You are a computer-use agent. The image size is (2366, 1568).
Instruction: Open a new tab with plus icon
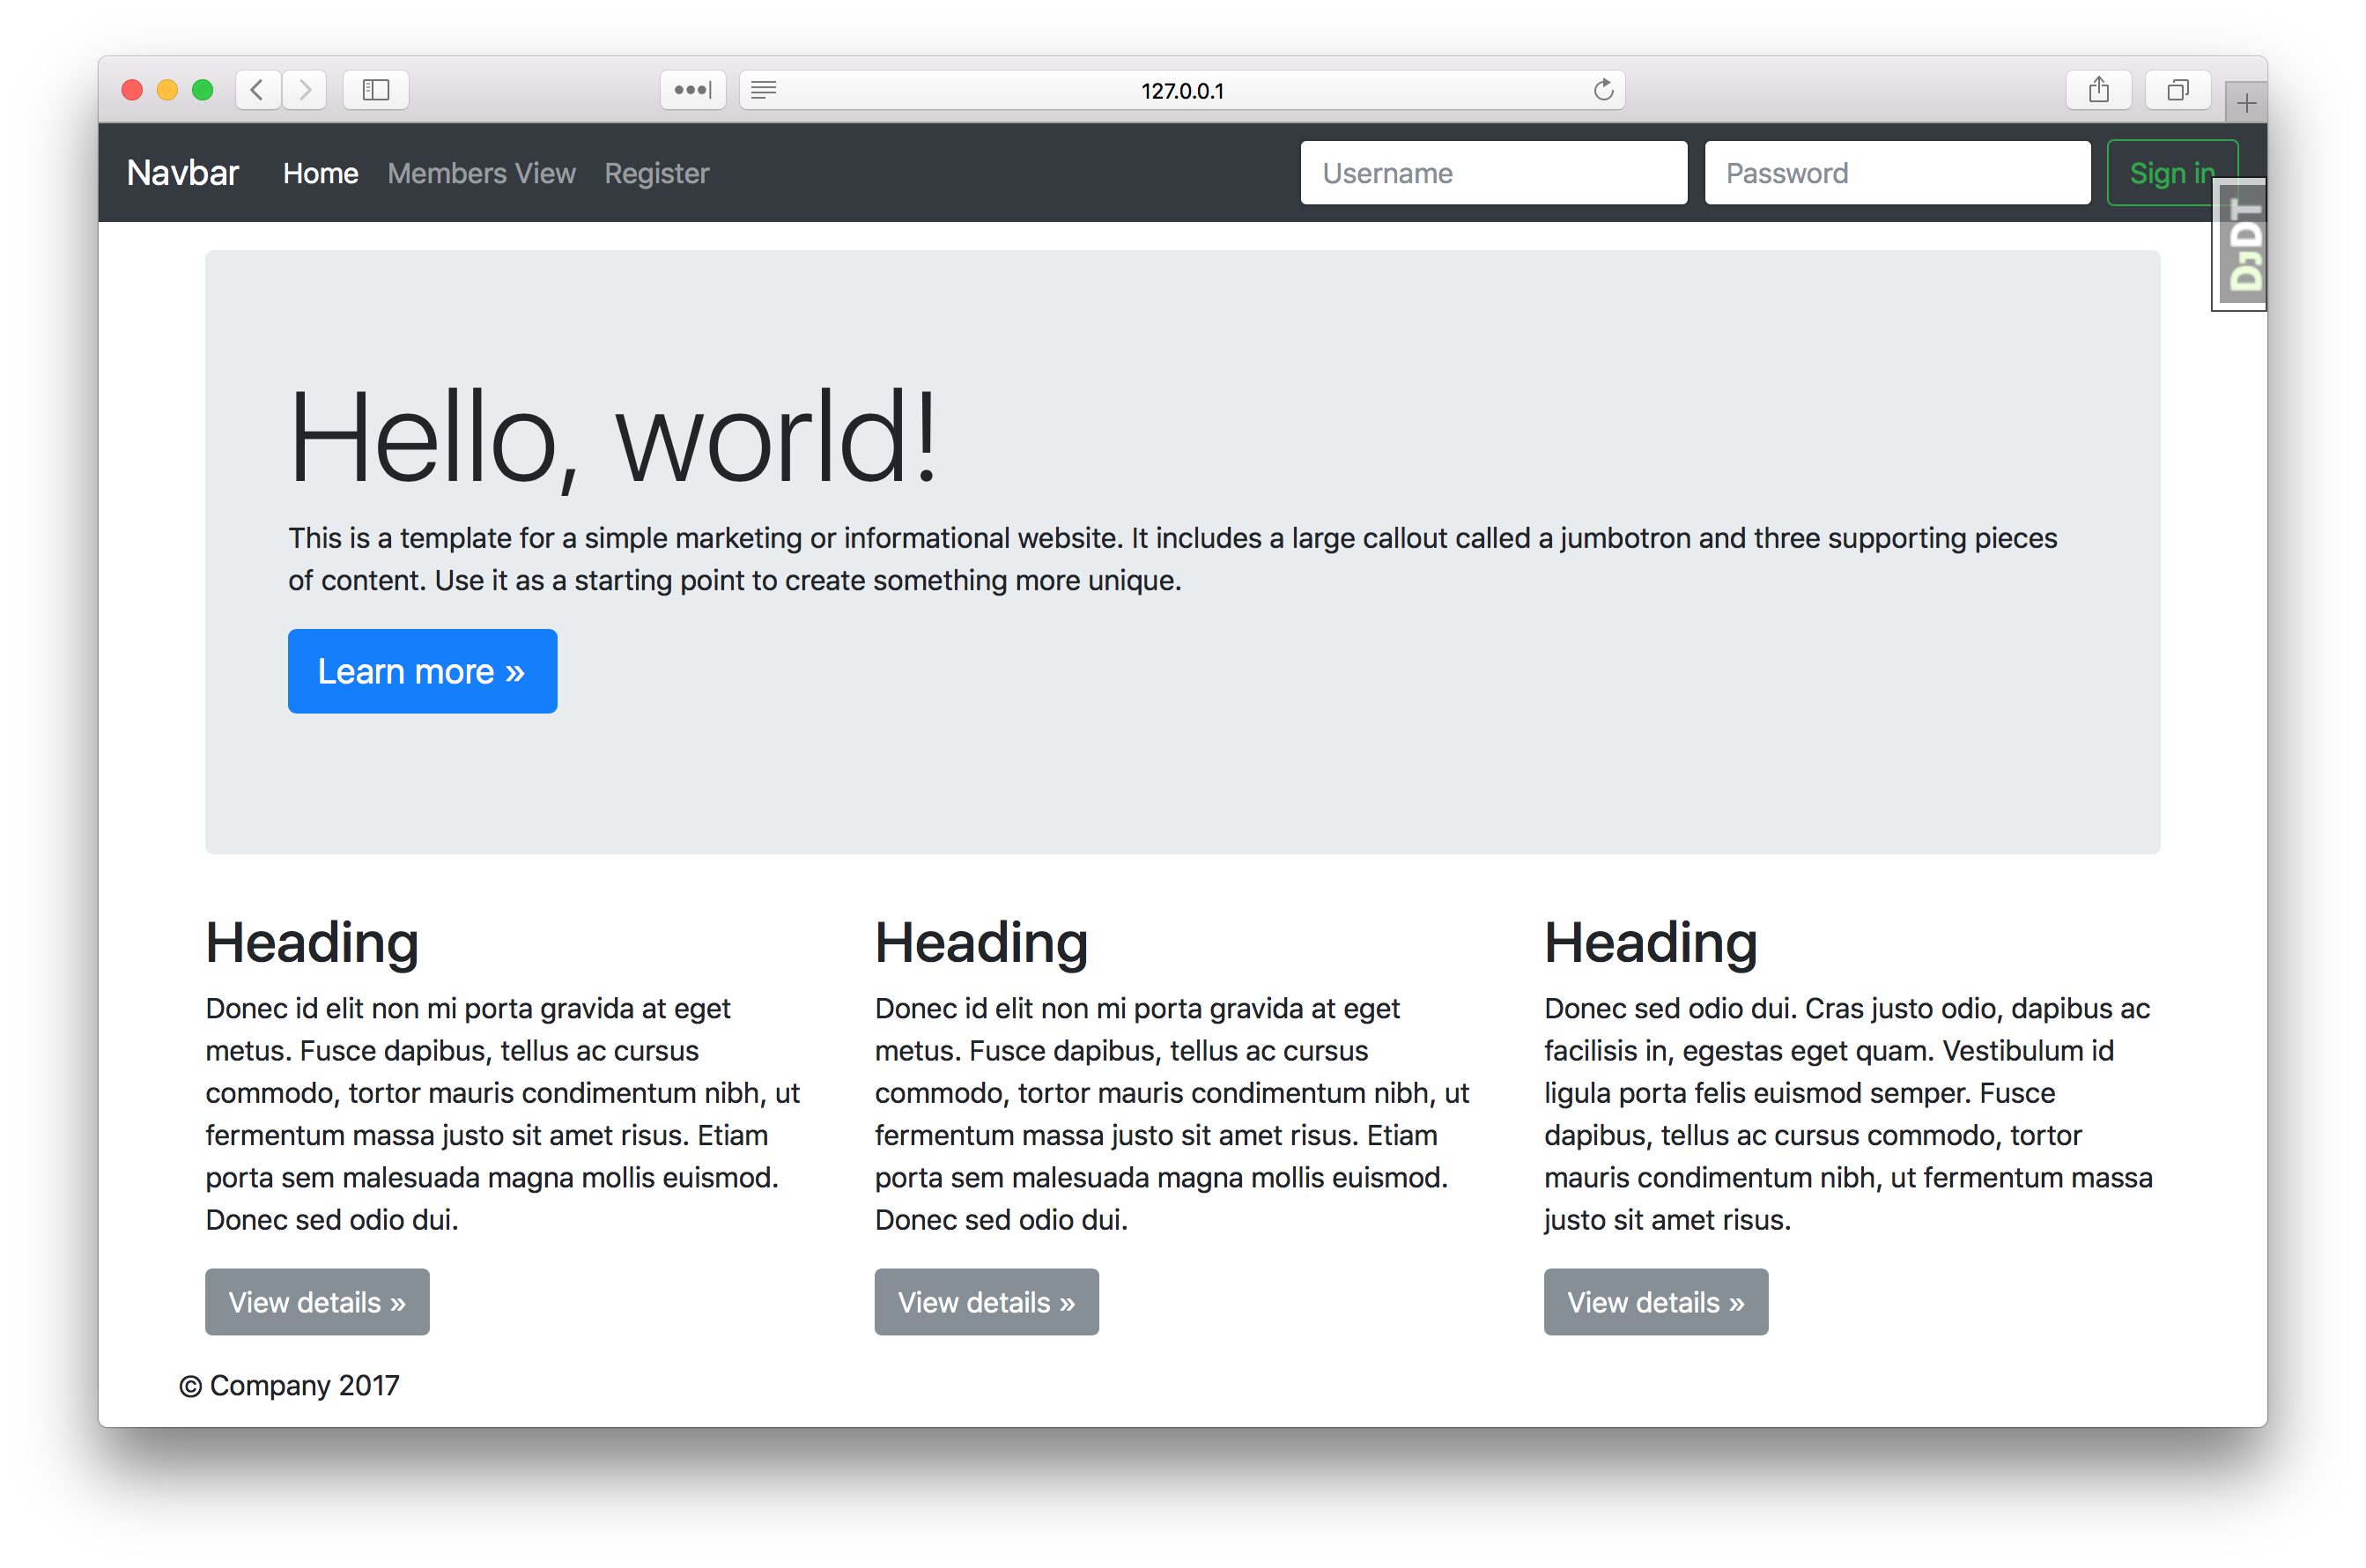(2246, 103)
